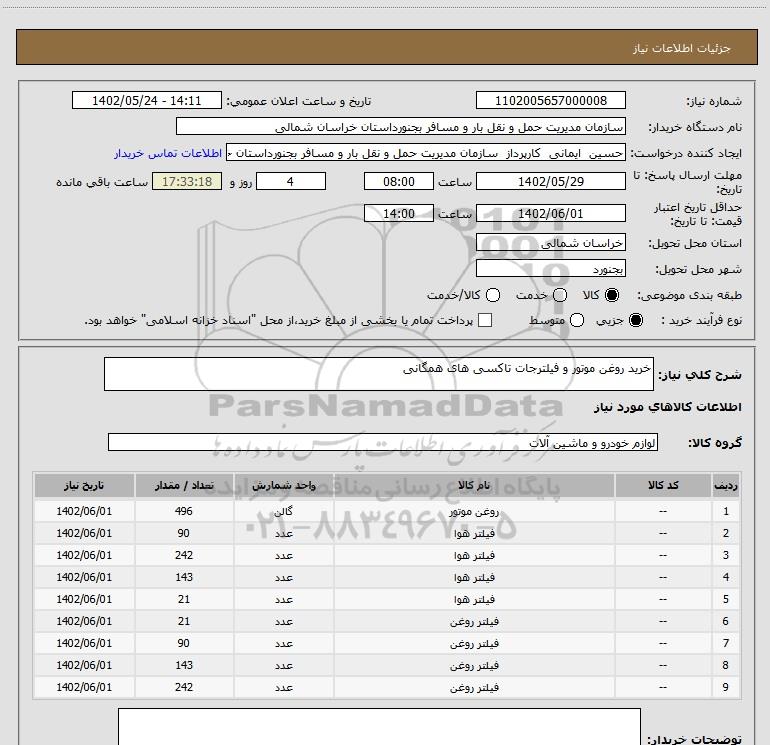Click quantity 143 in row 4

pos(184,578)
